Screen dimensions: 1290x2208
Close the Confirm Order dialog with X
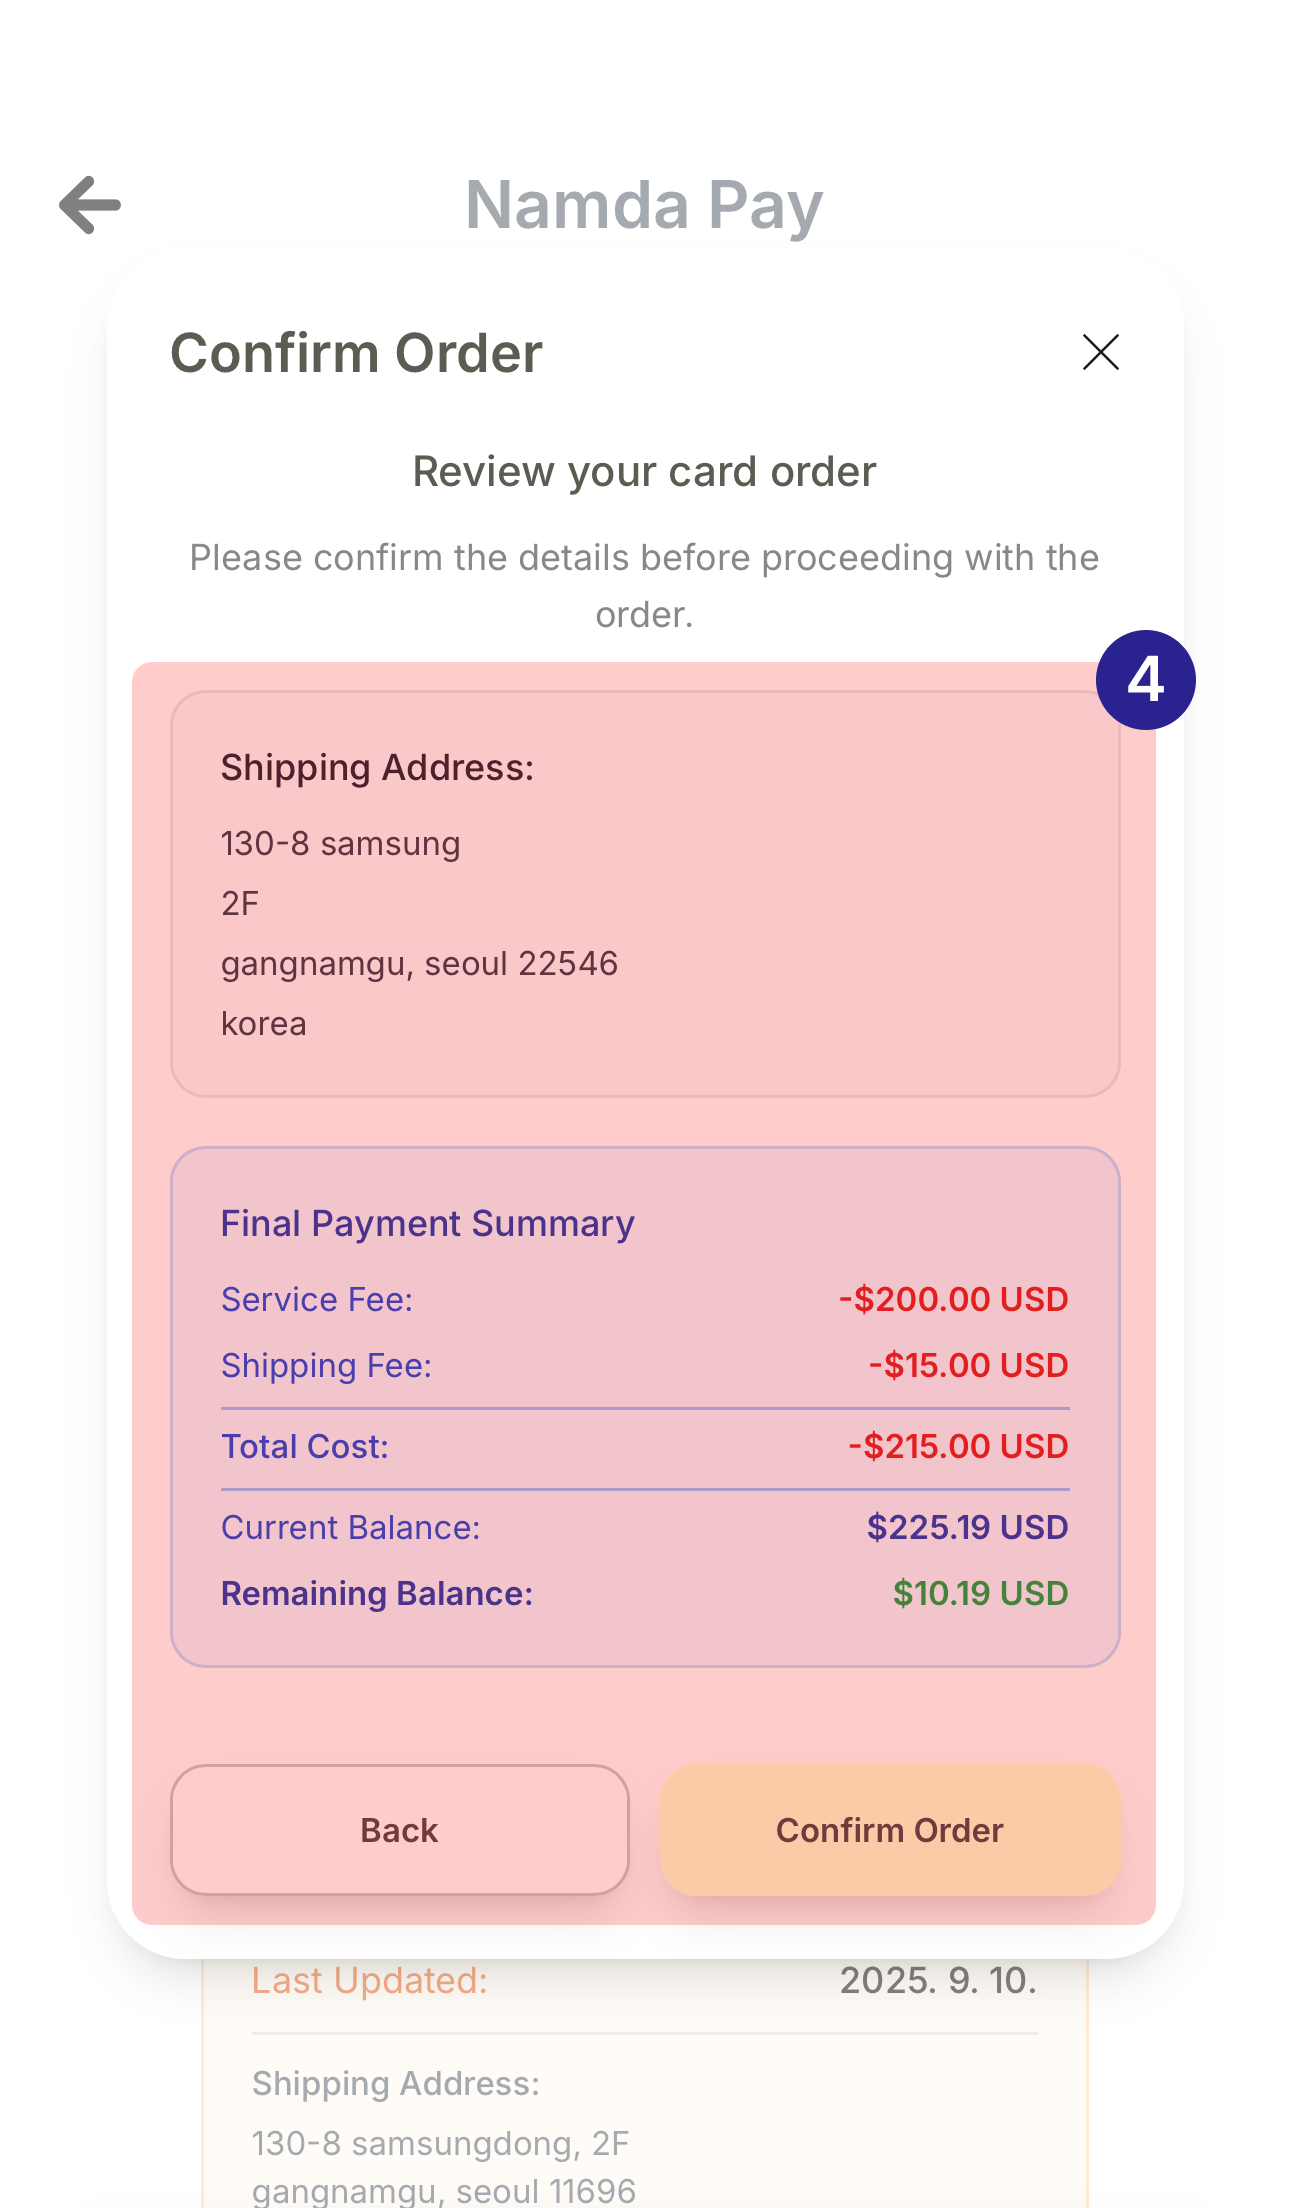[x=1100, y=352]
